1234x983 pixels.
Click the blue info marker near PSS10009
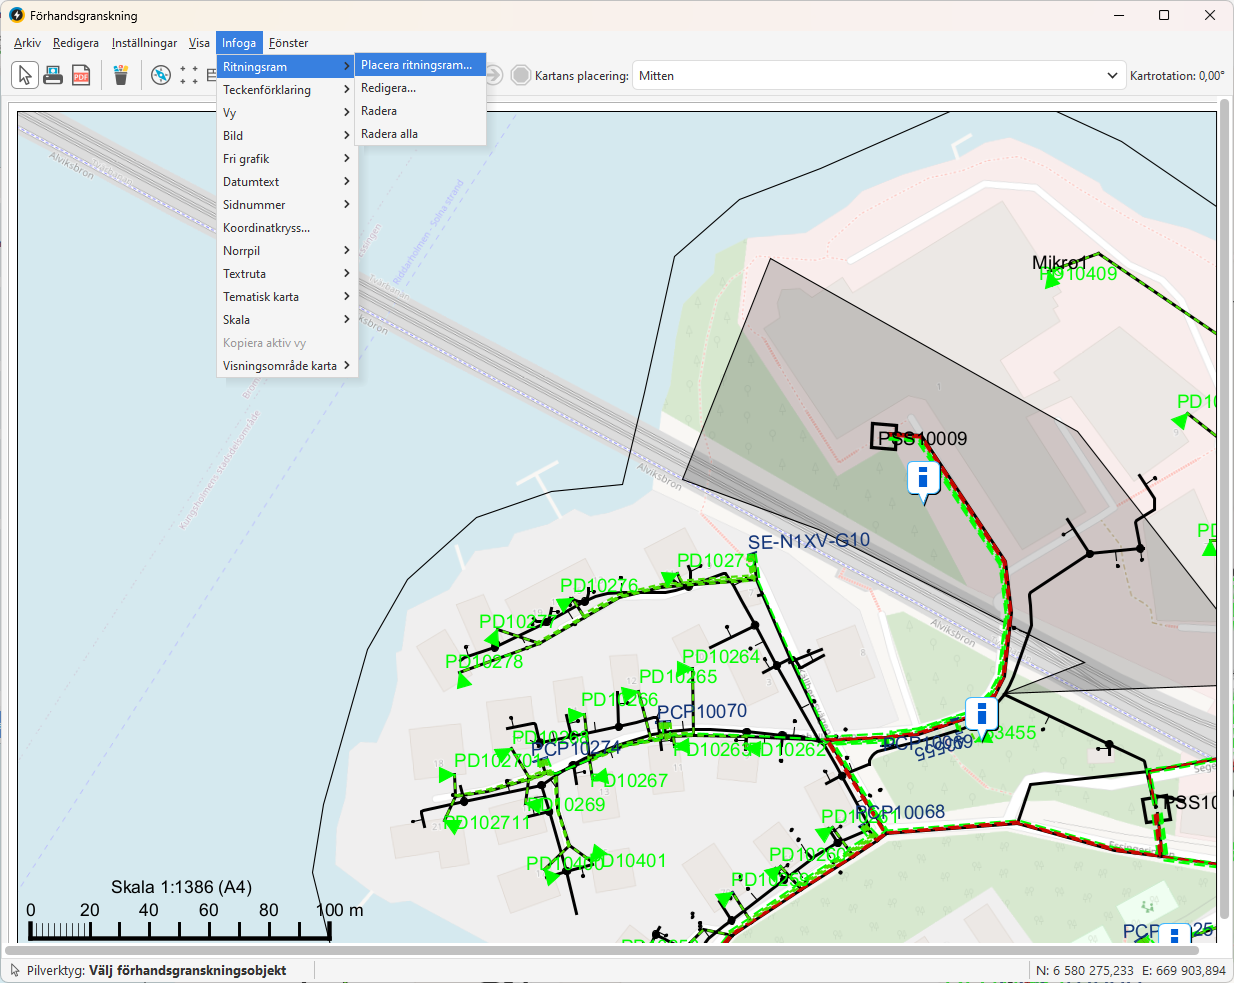tap(923, 478)
